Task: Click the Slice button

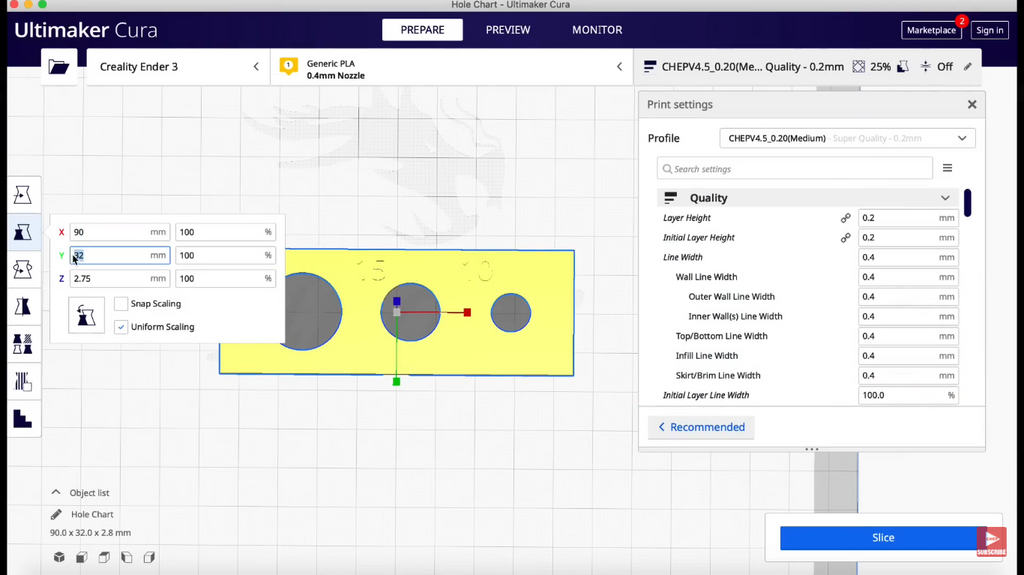Action: coord(883,538)
